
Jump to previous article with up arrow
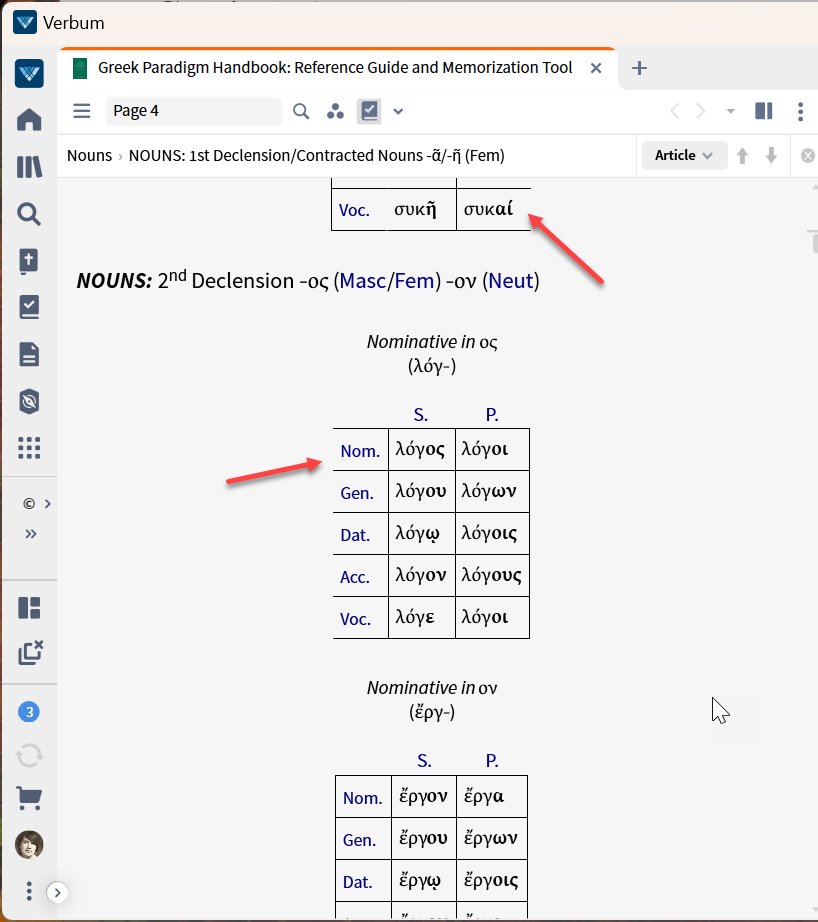pos(742,155)
